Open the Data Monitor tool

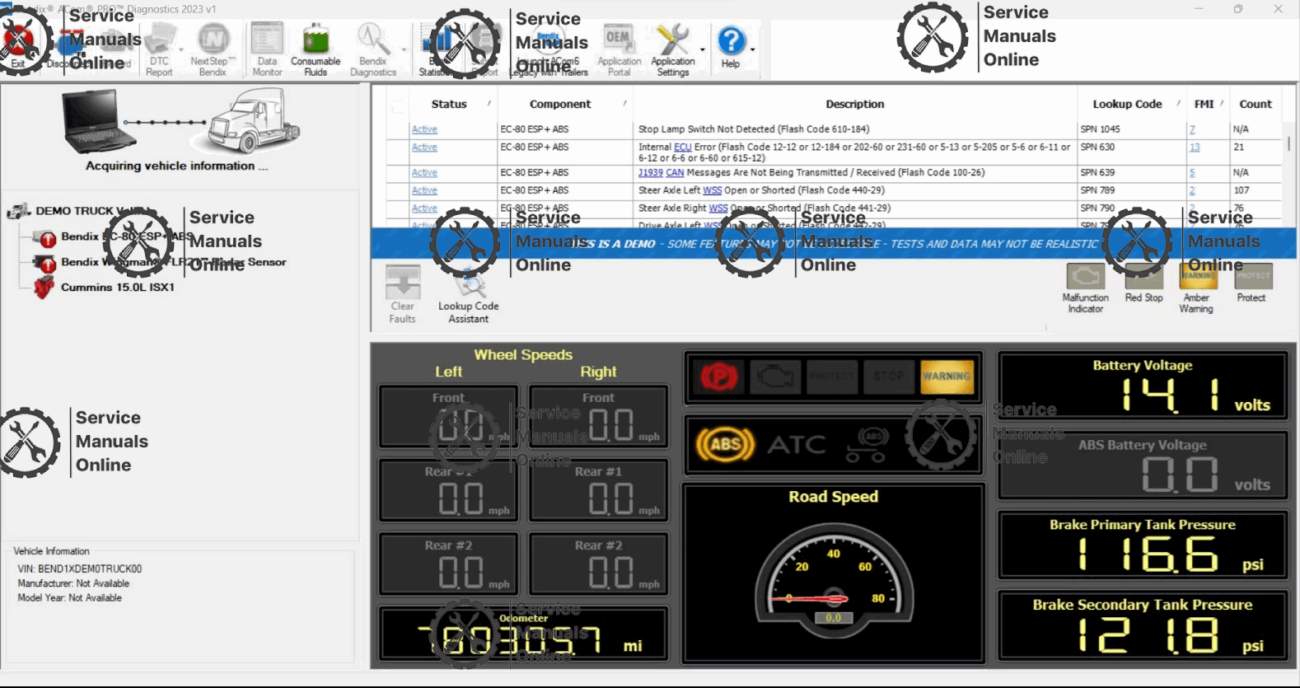coord(267,48)
